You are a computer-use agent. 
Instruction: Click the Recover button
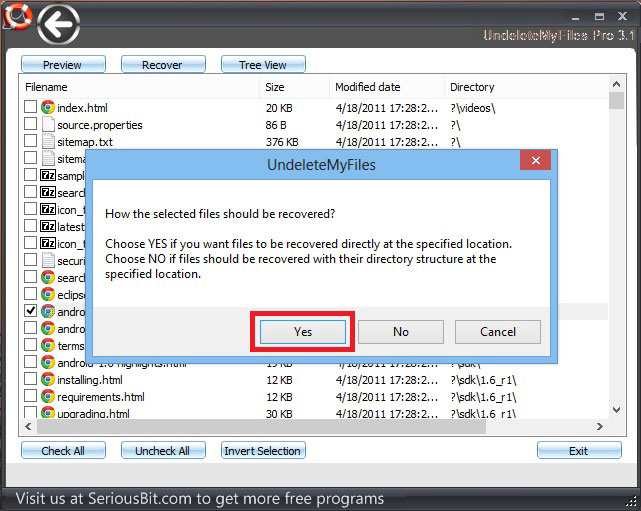point(163,65)
